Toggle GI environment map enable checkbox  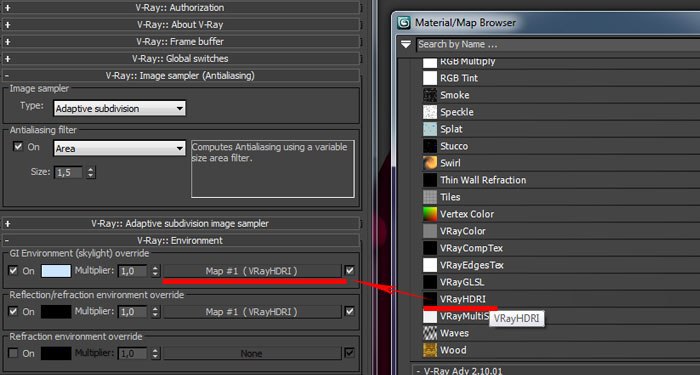coord(349,271)
